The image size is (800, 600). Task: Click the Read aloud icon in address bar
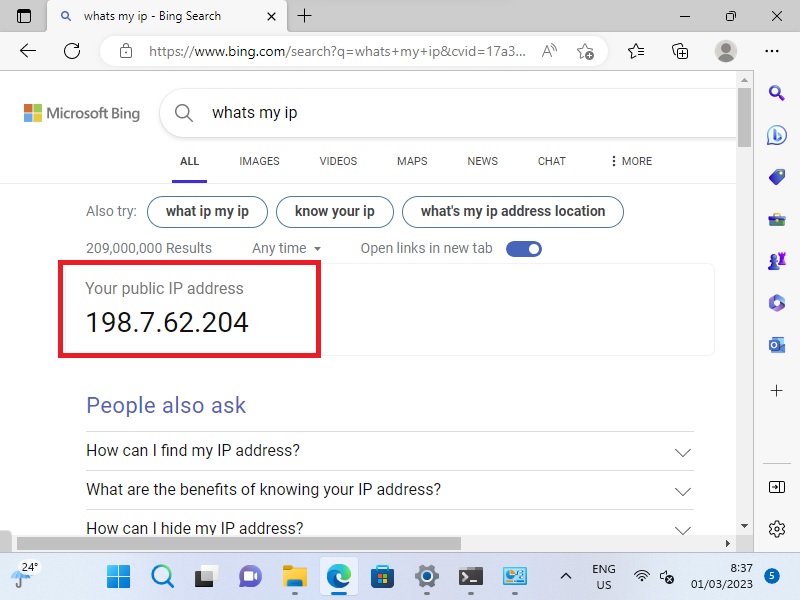pyautogui.click(x=549, y=51)
